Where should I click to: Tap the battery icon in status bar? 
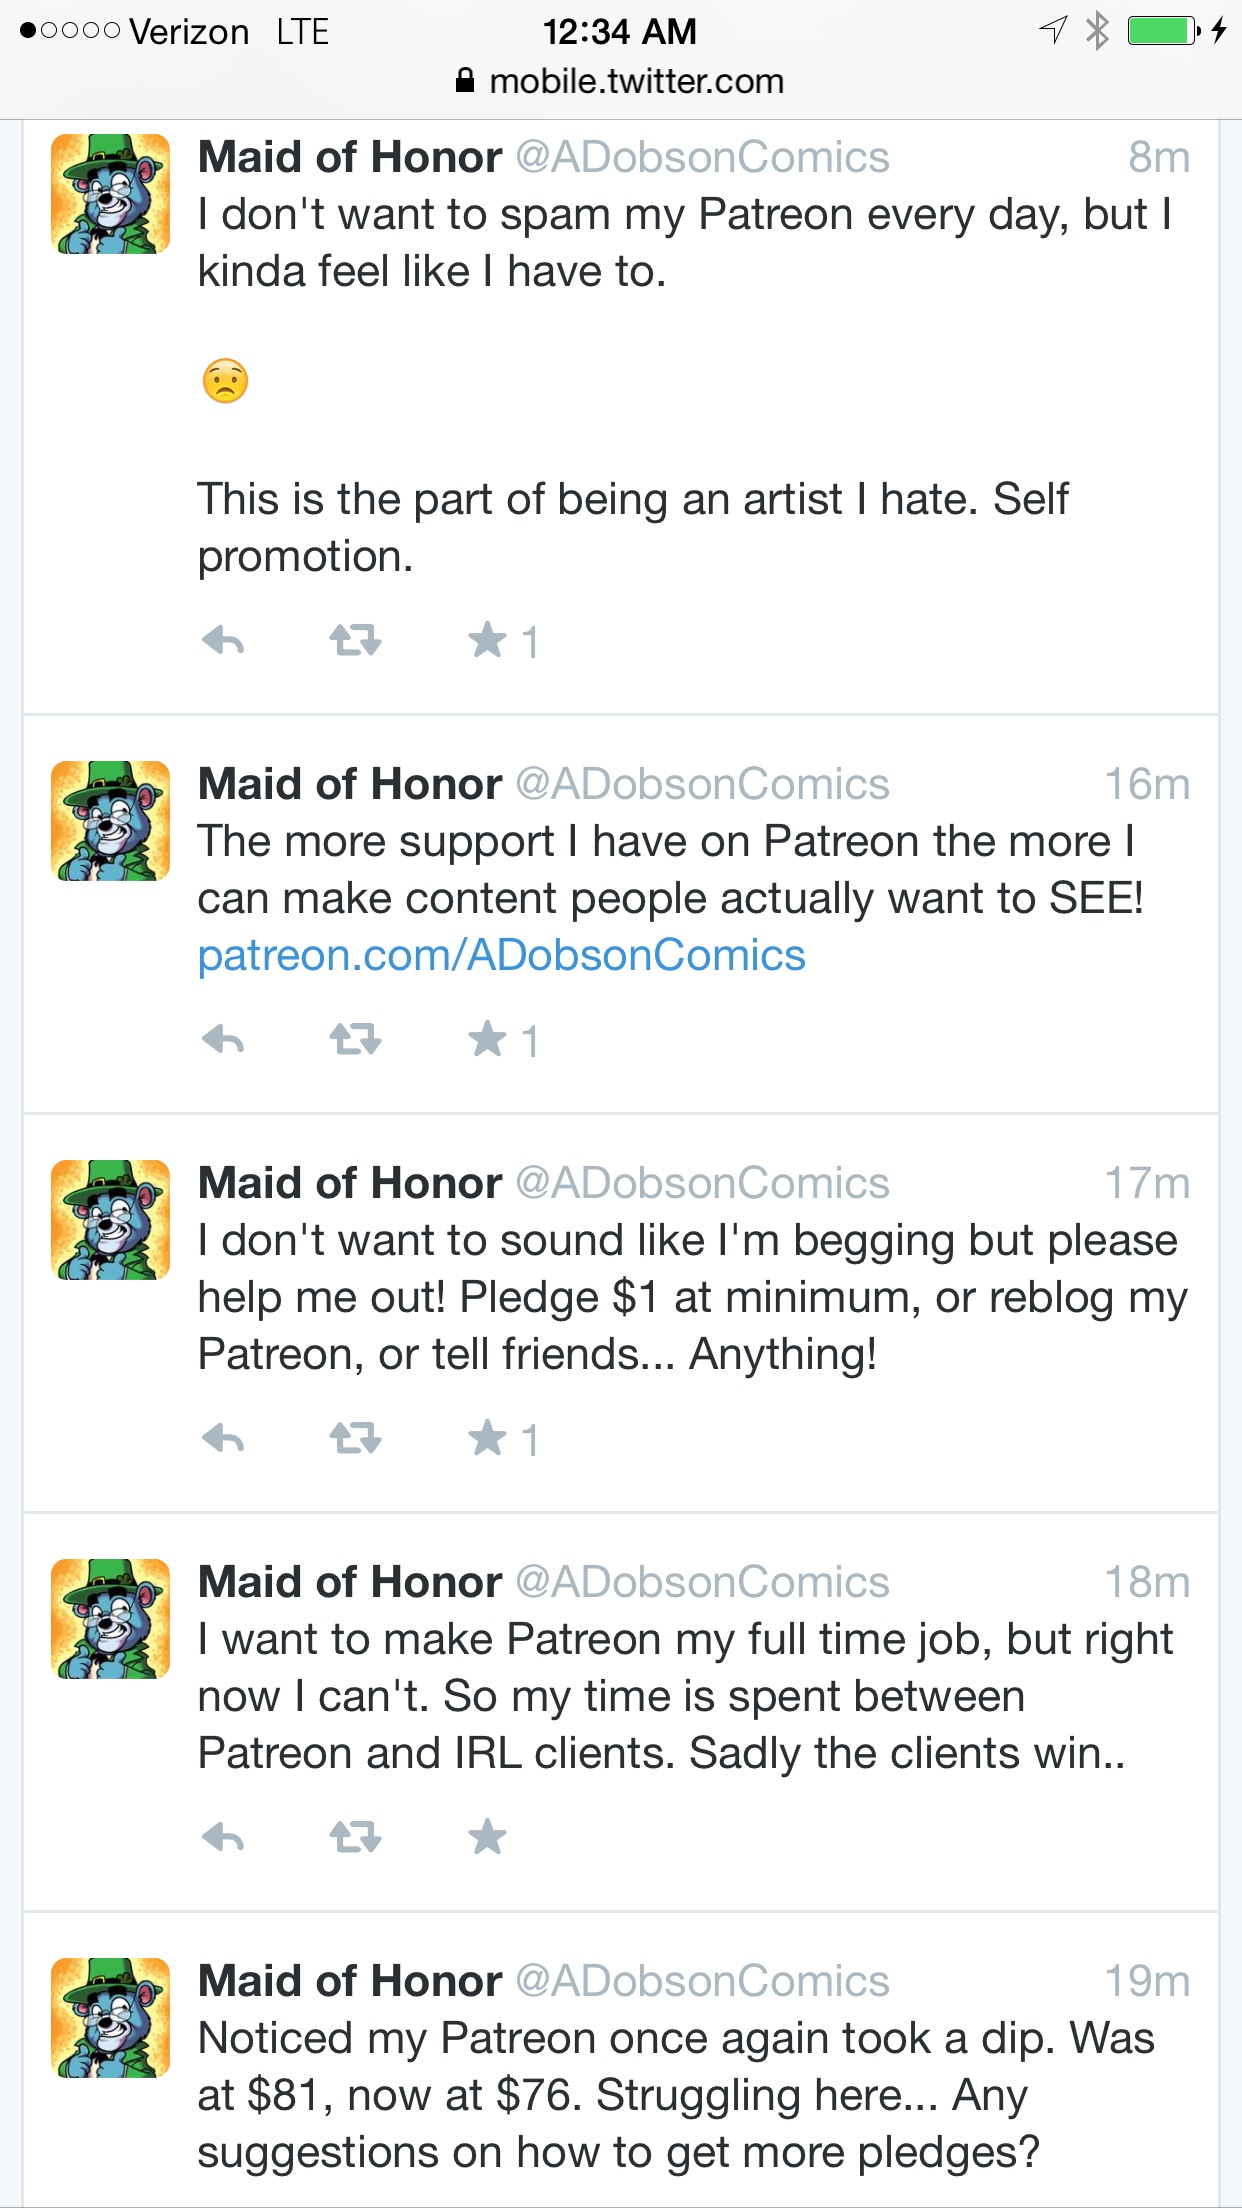(1164, 31)
